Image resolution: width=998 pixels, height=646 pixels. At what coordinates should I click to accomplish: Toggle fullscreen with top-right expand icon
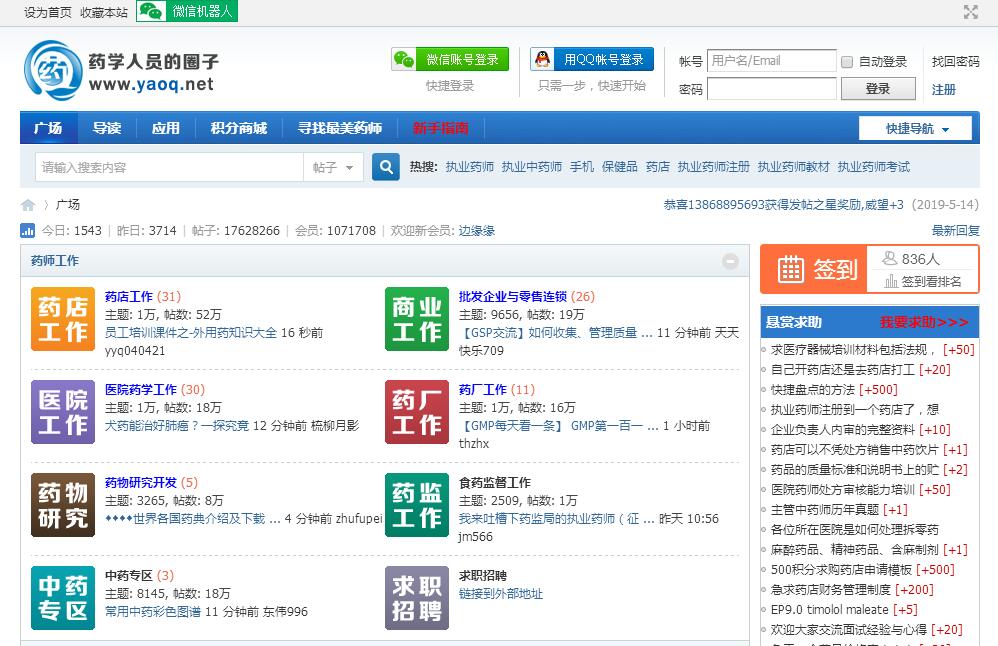970,12
